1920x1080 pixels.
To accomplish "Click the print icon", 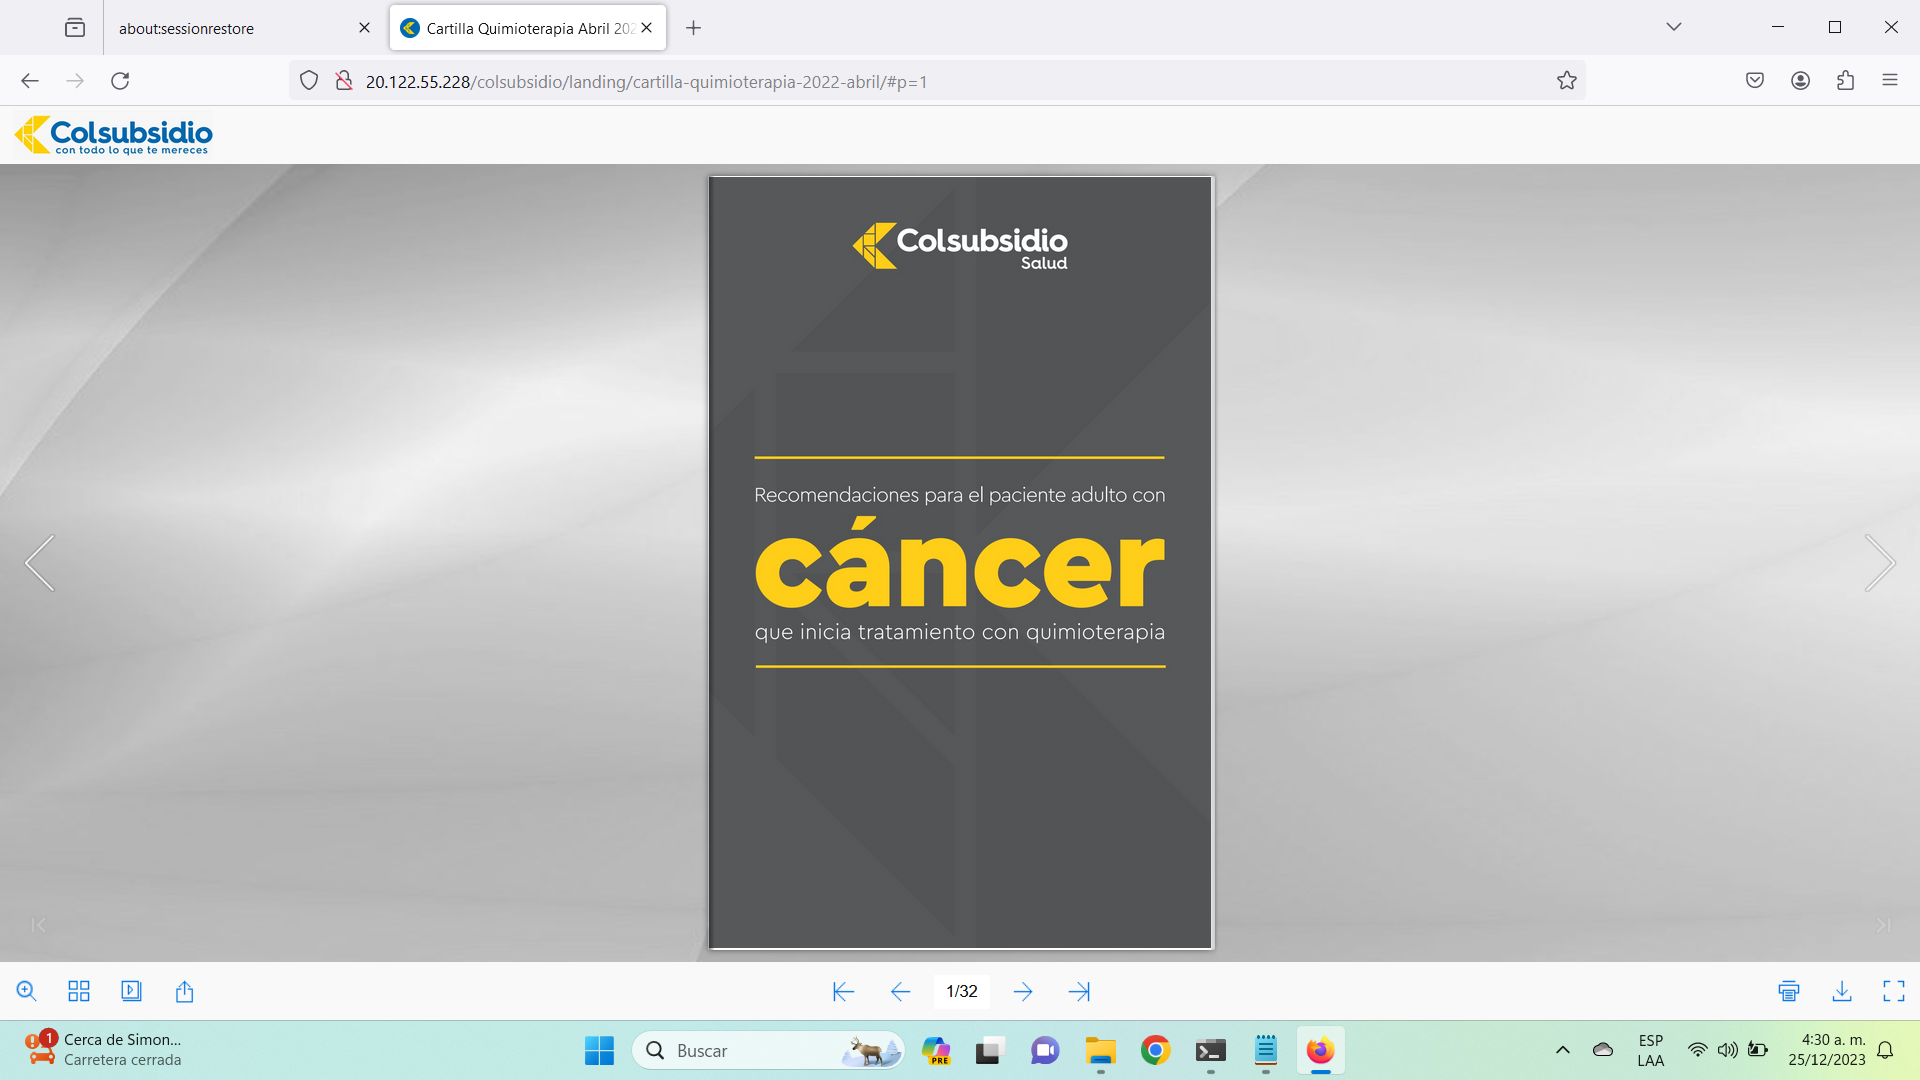I will 1789,991.
